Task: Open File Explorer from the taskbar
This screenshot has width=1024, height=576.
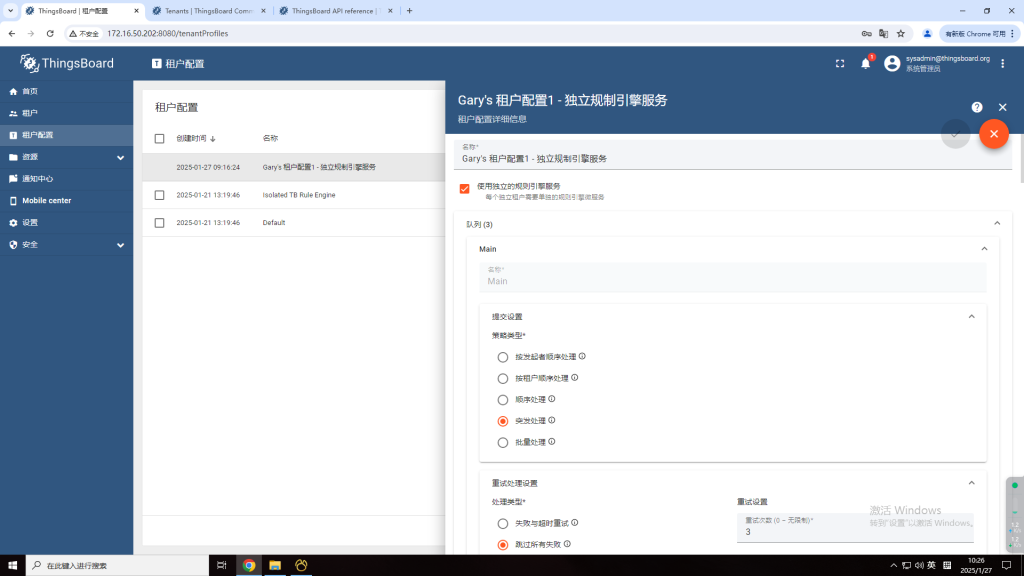Action: pyautogui.click(x=275, y=566)
